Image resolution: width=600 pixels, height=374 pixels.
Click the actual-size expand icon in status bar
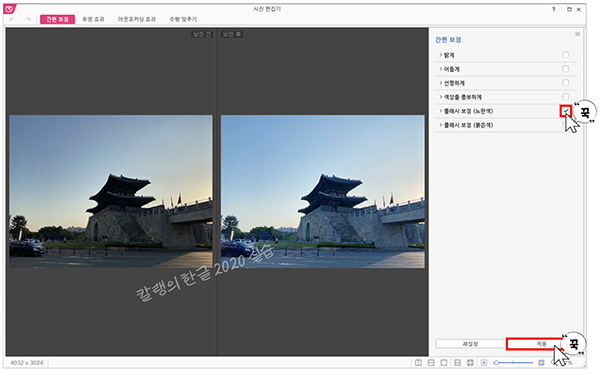coord(470,362)
